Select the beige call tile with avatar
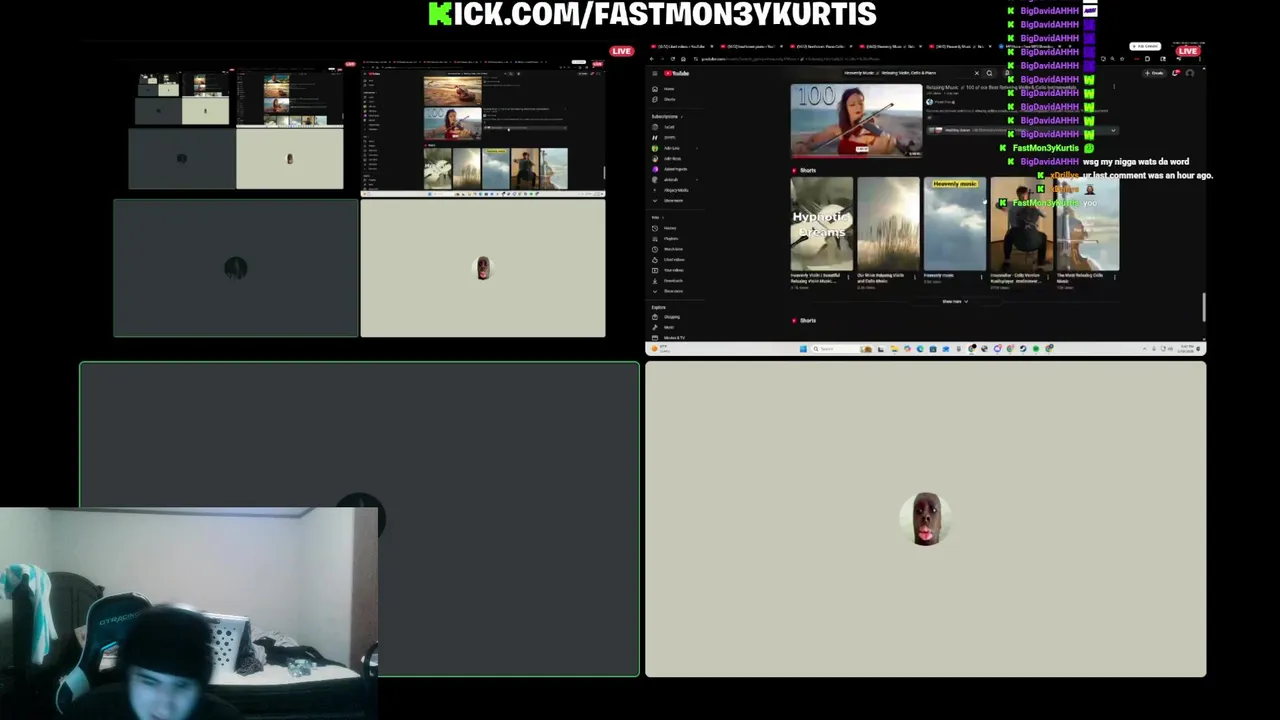 pyautogui.click(x=926, y=519)
